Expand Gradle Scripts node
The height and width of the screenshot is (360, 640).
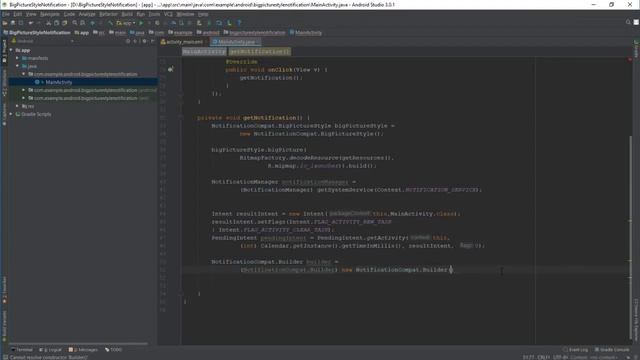pyautogui.click(x=11, y=114)
